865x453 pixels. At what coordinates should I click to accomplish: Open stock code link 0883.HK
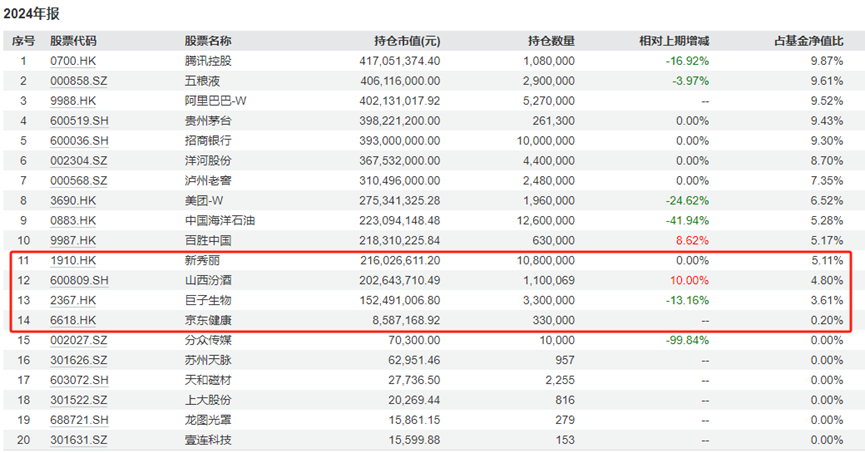(73, 221)
